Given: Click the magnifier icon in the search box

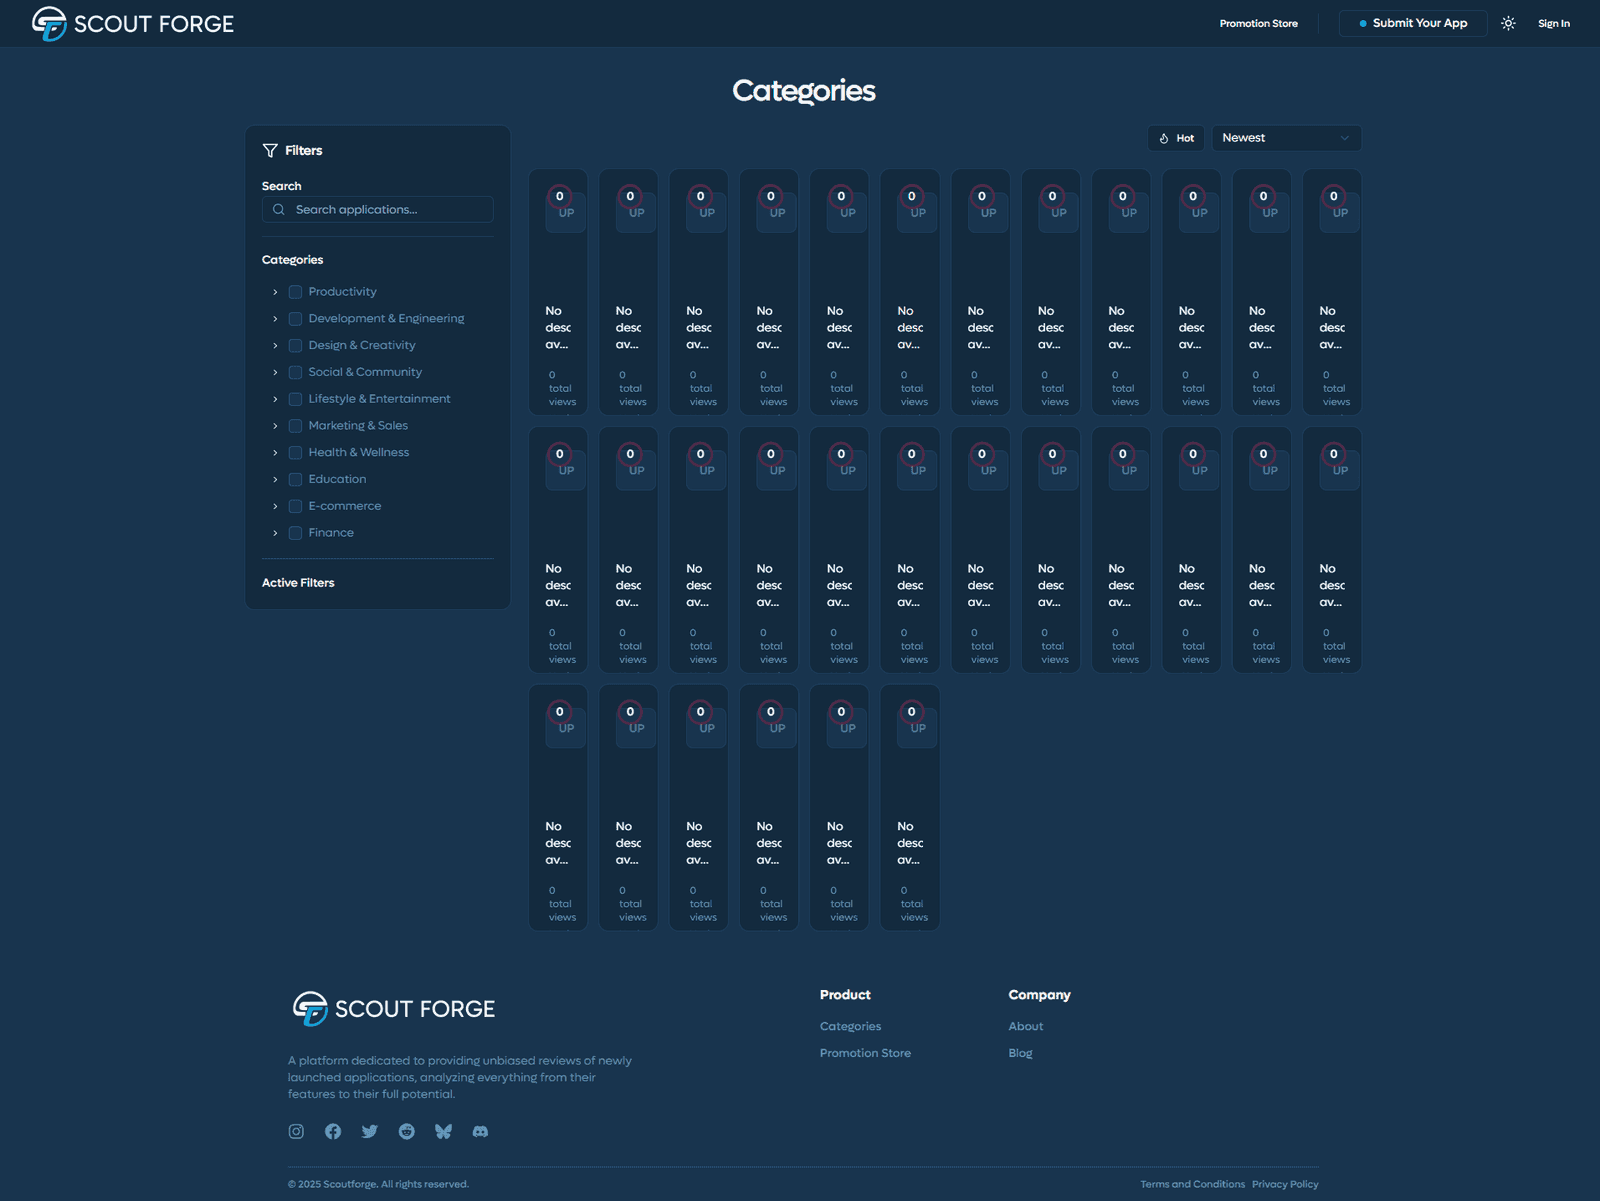Looking at the screenshot, I should coord(279,210).
